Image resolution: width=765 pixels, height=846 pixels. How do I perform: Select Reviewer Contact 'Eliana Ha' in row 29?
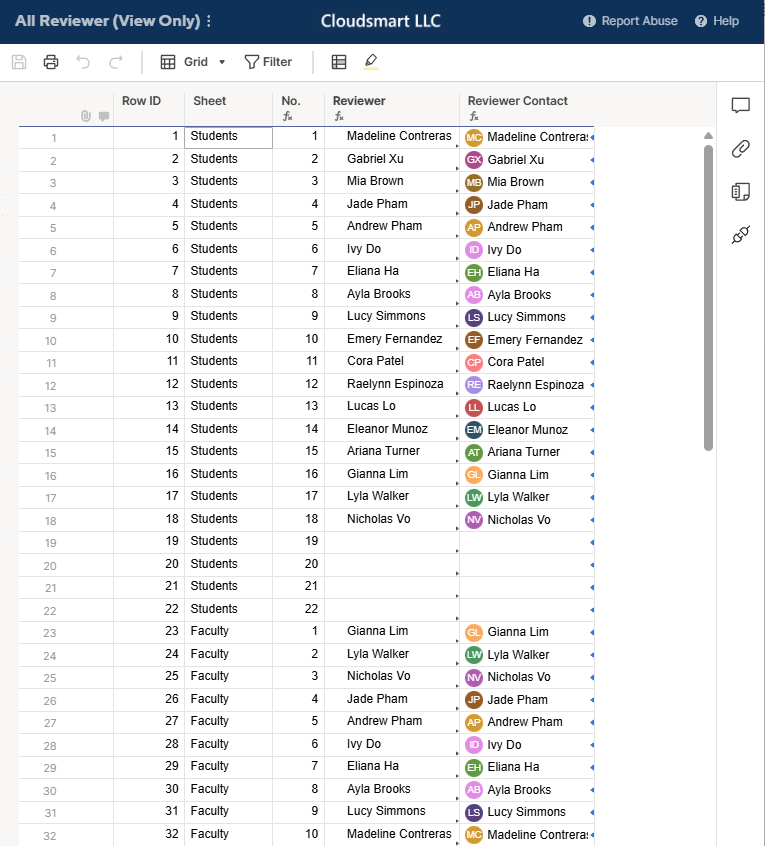click(527, 767)
